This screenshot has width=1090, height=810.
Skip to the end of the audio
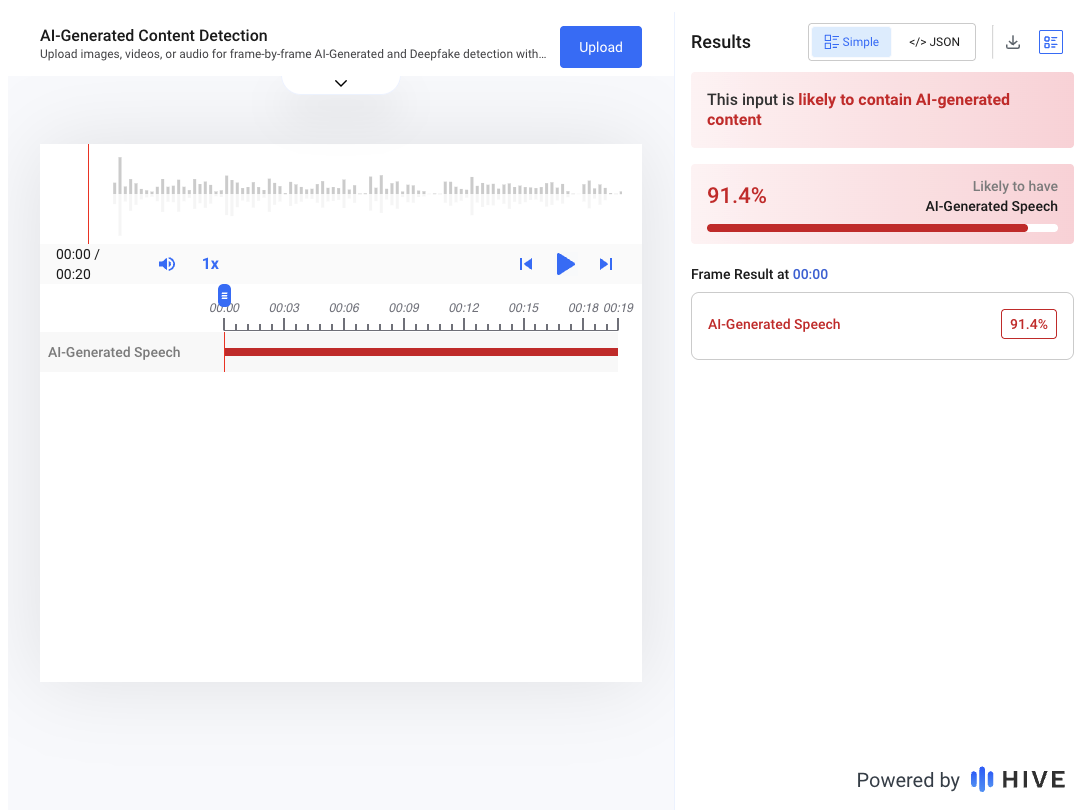(x=606, y=264)
